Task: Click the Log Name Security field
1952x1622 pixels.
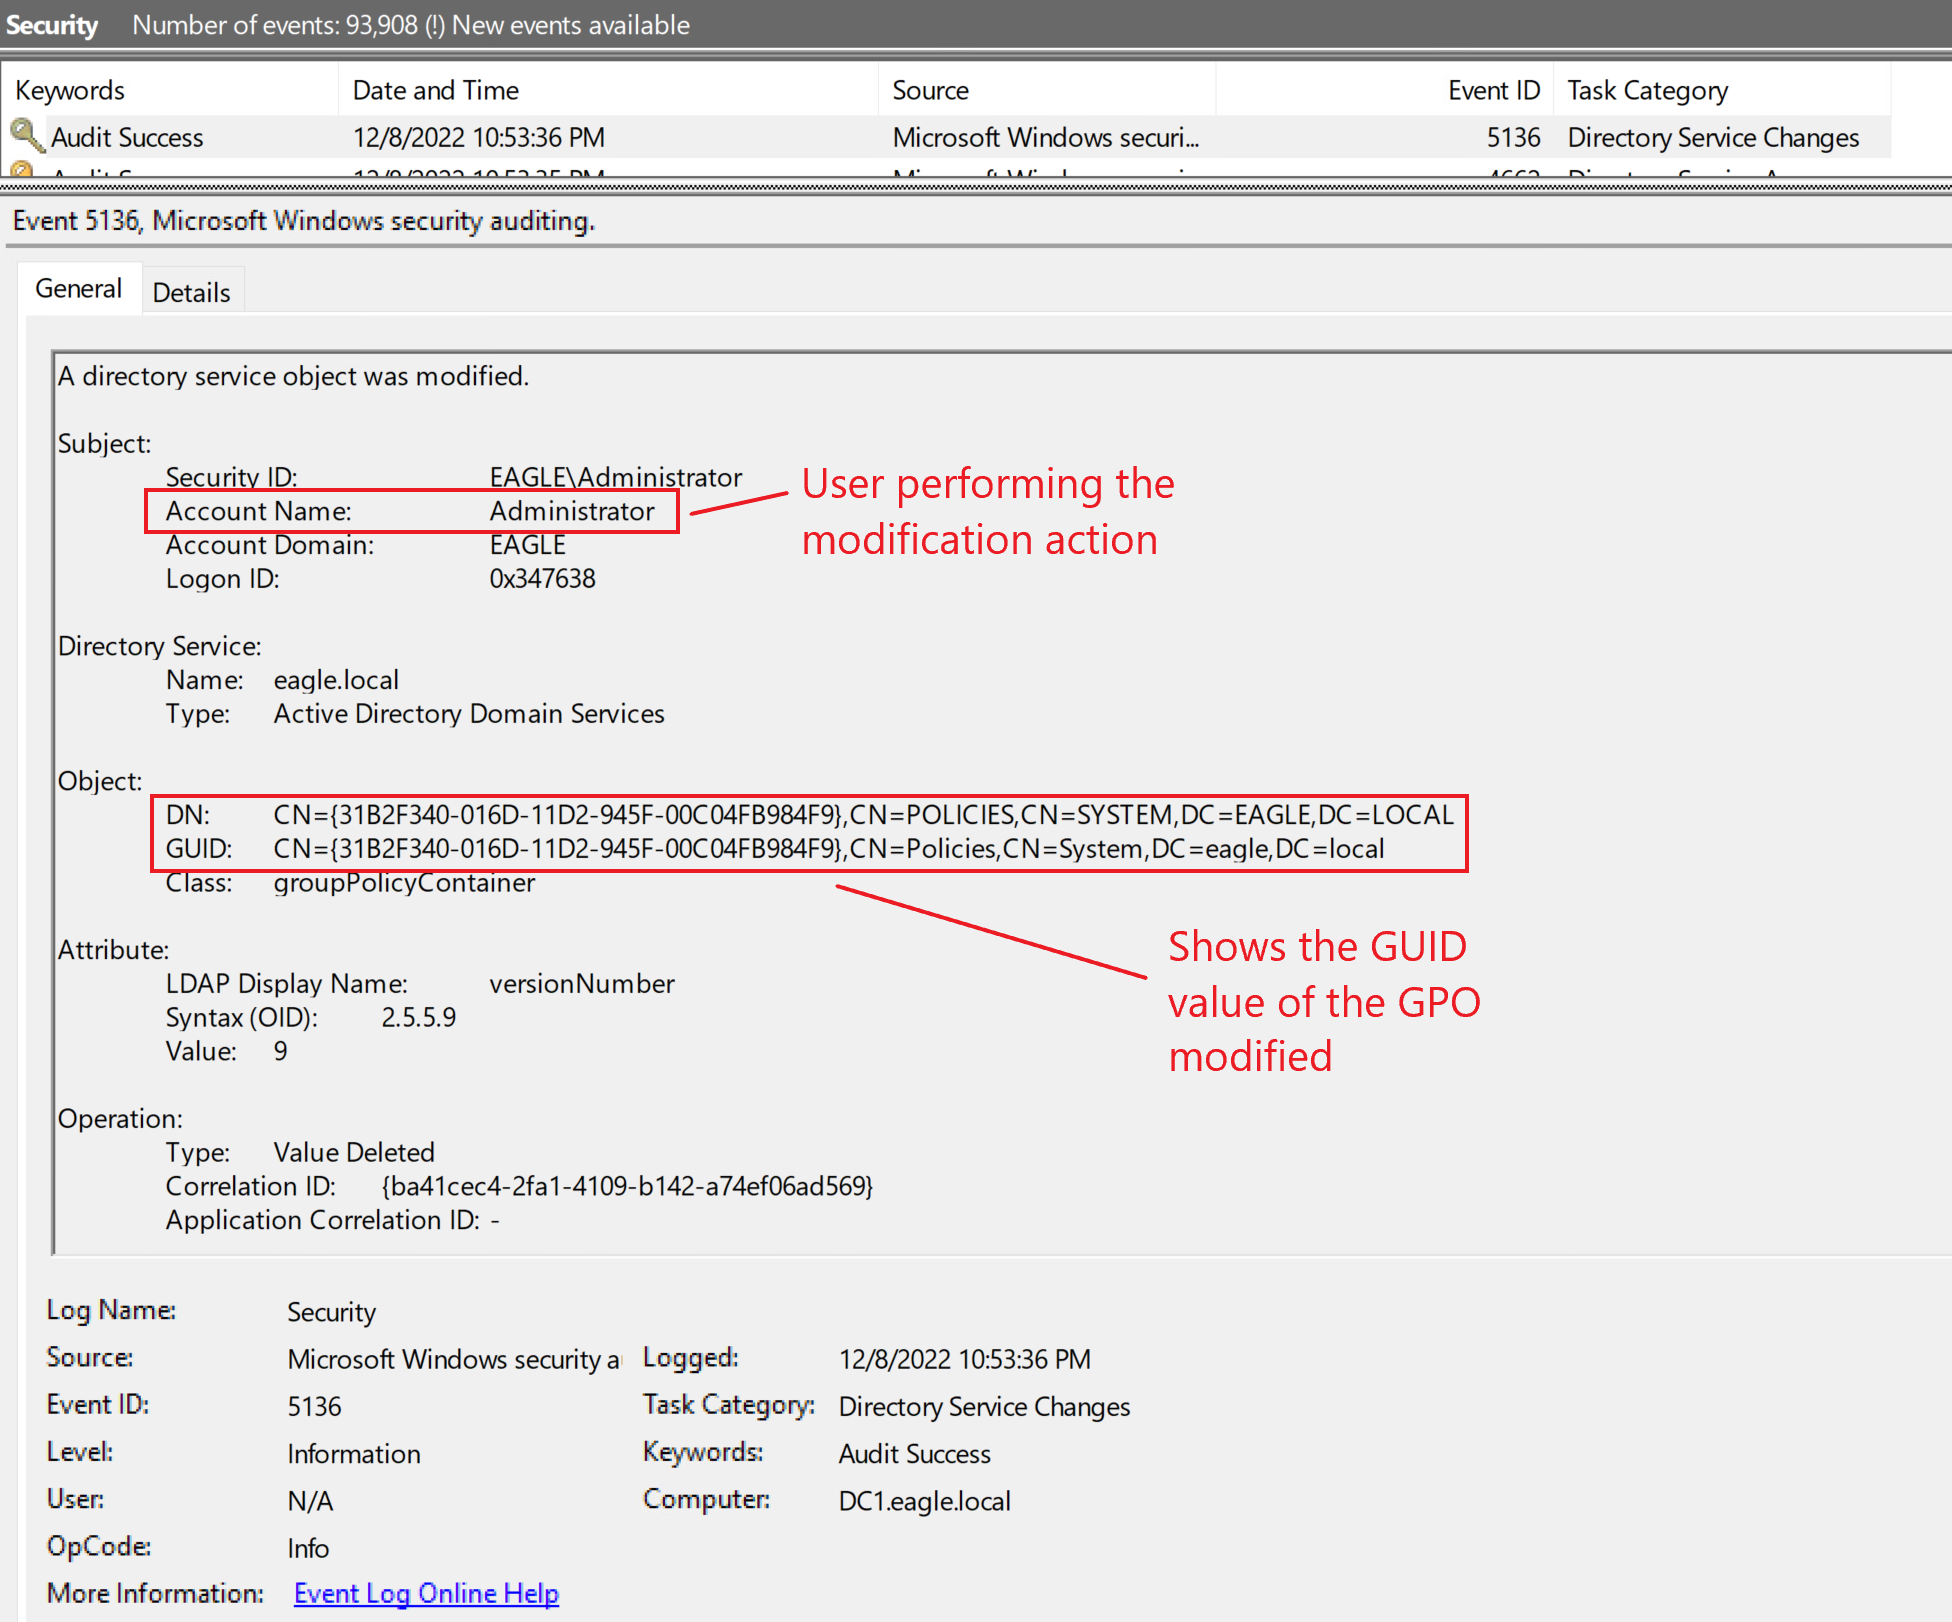Action: 331,1312
